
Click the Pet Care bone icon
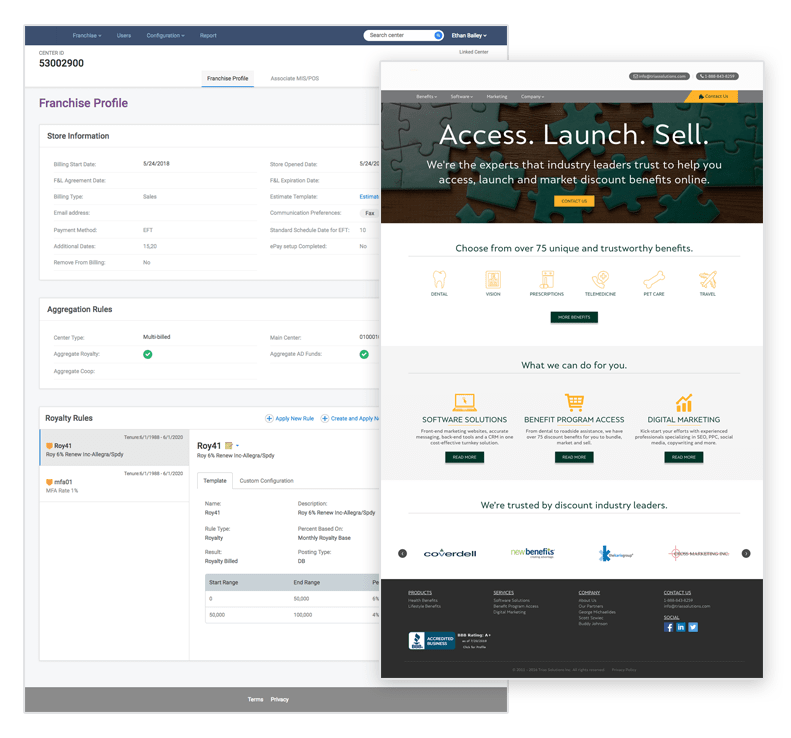[x=654, y=279]
